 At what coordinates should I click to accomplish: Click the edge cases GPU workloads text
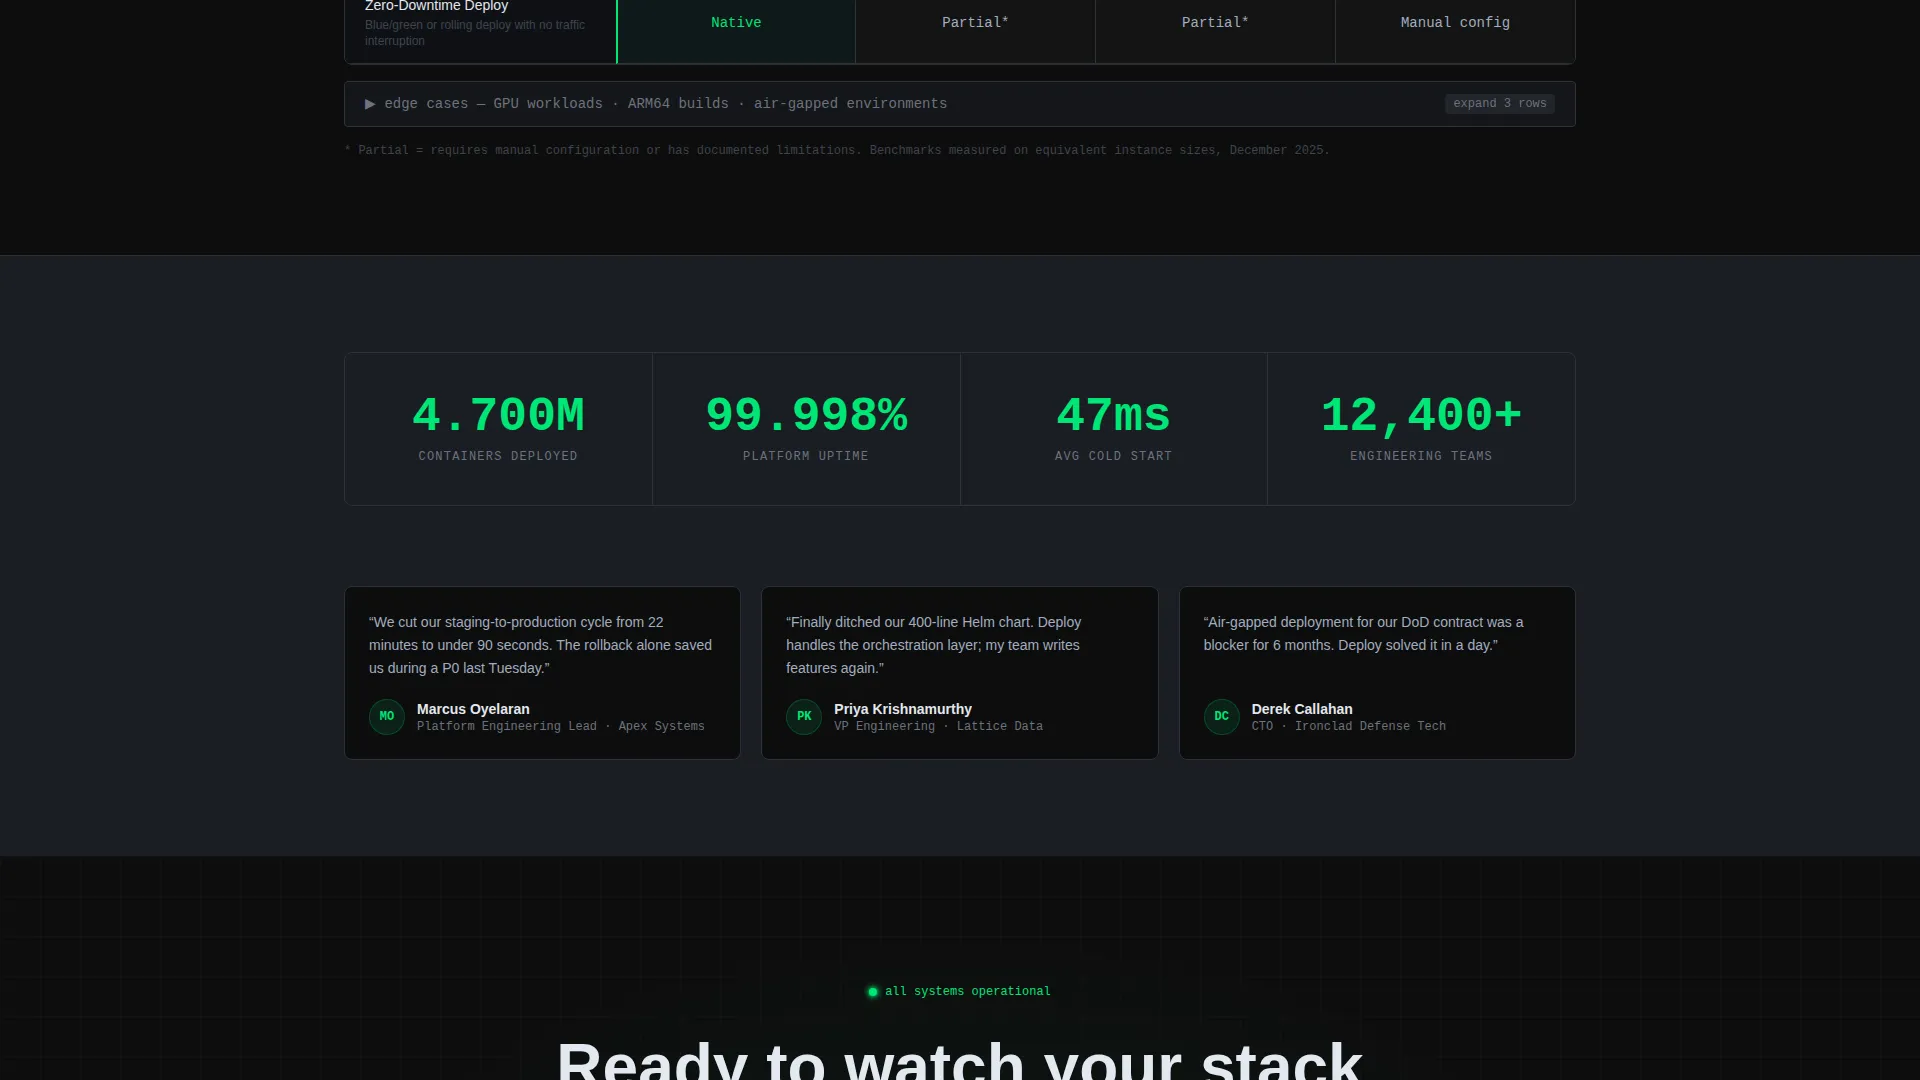click(666, 104)
